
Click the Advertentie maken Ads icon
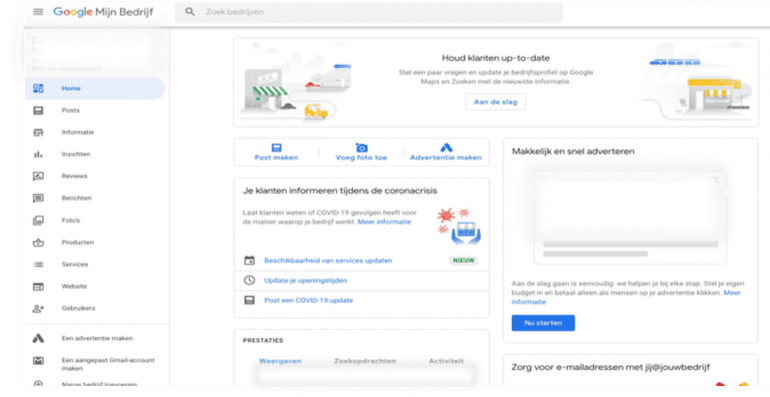coord(446,147)
